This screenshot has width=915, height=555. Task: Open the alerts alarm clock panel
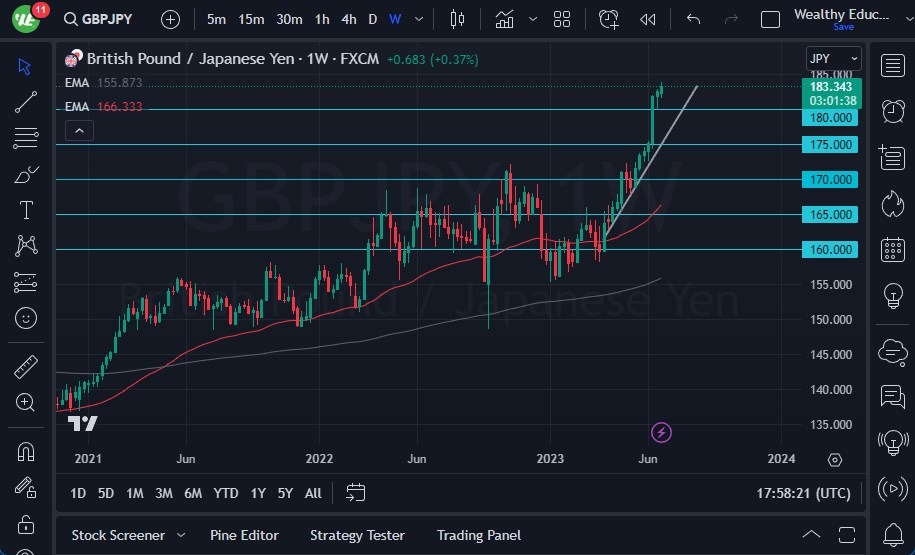pyautogui.click(x=892, y=111)
